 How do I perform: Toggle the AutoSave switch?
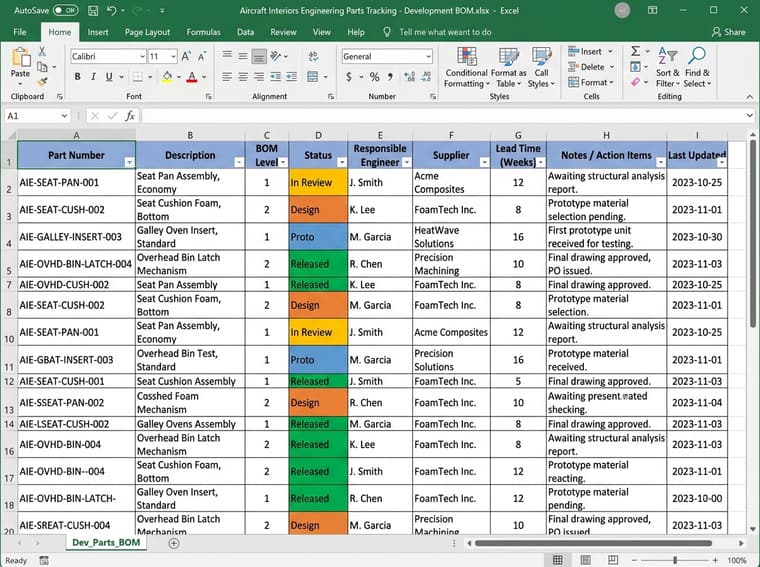[65, 10]
